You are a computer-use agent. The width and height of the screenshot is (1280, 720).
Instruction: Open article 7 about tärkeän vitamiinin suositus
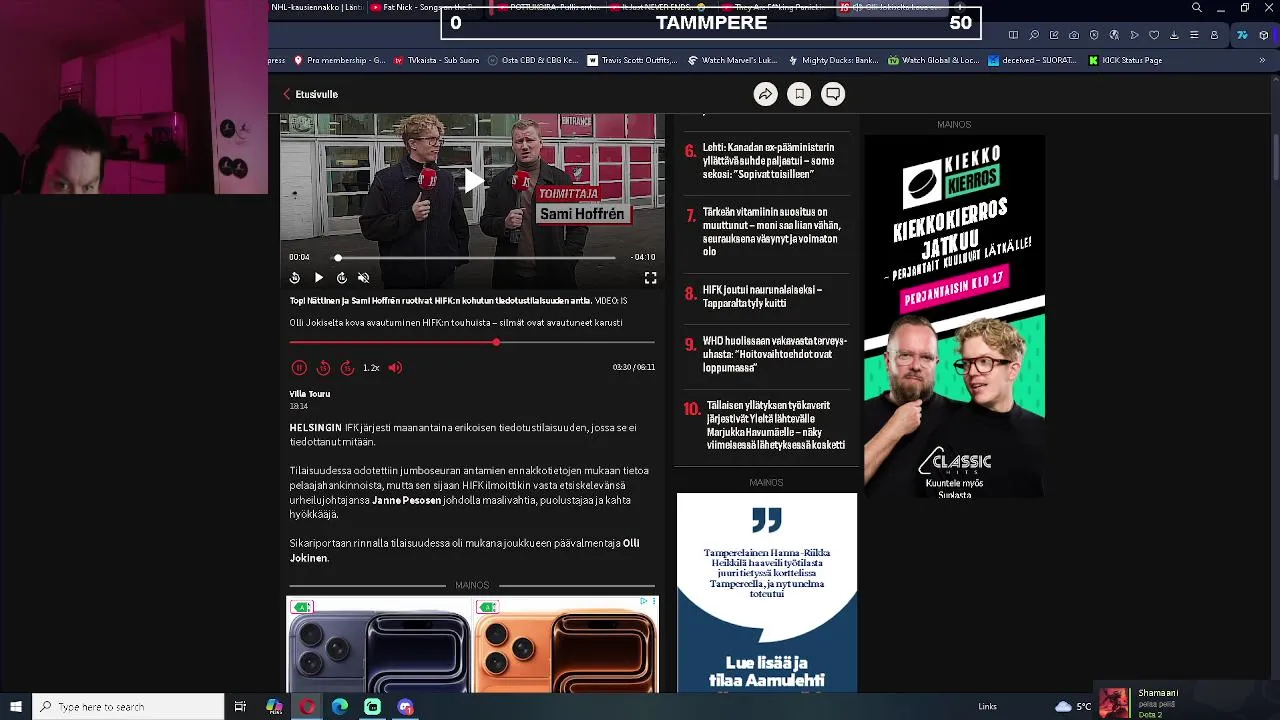766,232
